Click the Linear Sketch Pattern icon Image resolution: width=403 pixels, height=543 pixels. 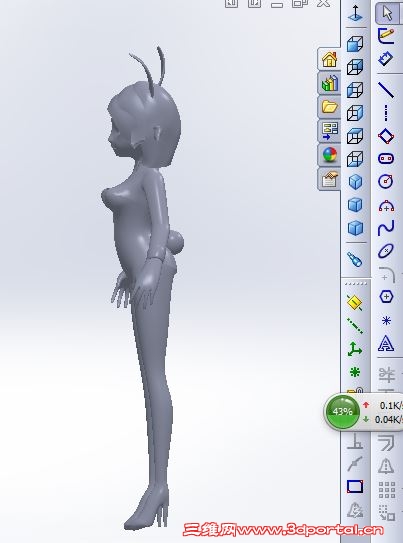pos(387,489)
